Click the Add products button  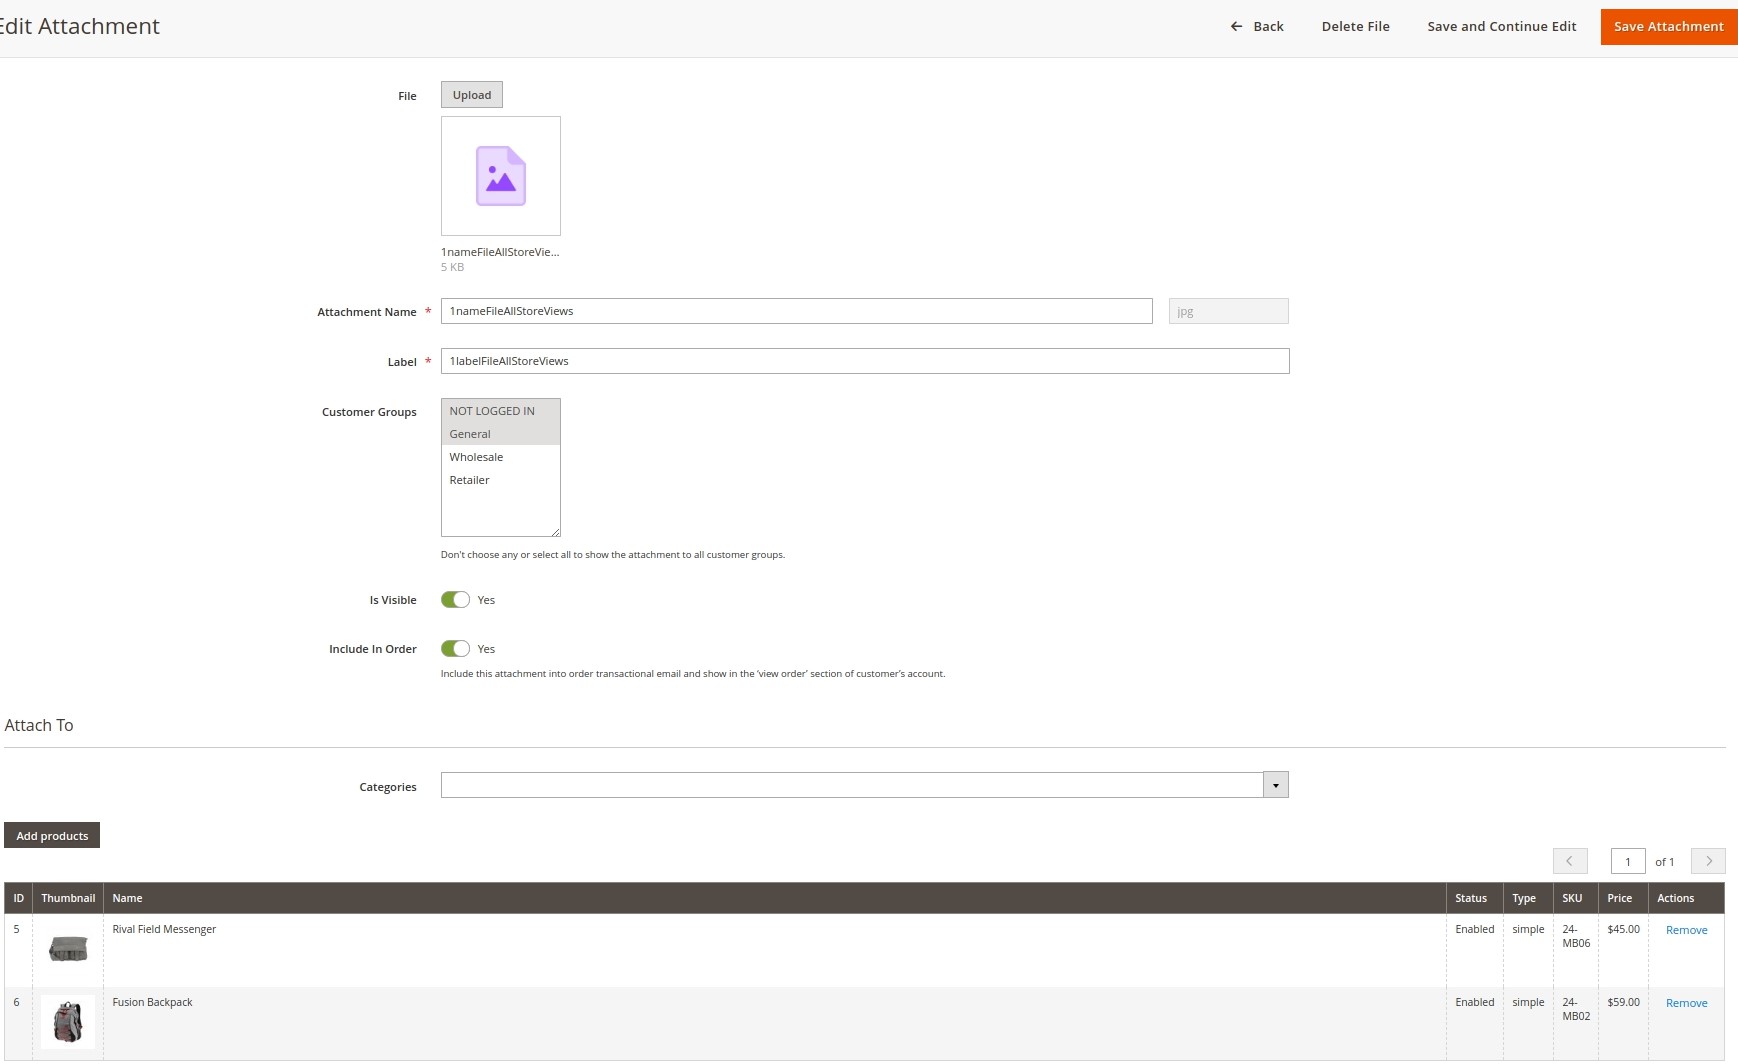point(52,836)
